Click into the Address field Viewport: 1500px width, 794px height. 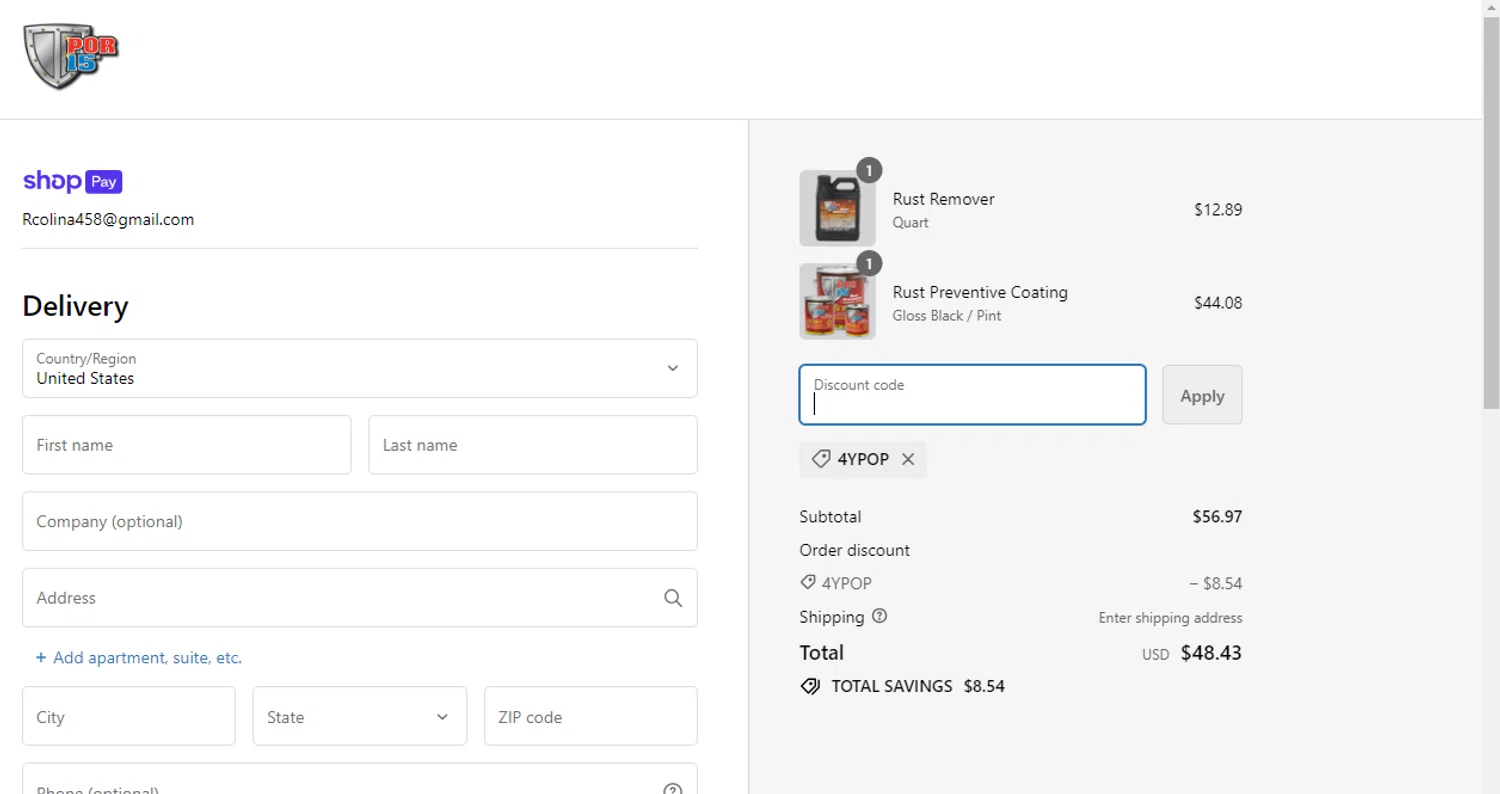[360, 598]
